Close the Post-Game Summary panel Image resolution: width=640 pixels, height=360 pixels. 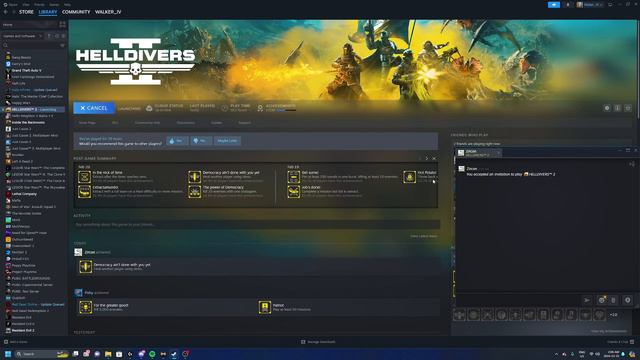tap(434, 158)
